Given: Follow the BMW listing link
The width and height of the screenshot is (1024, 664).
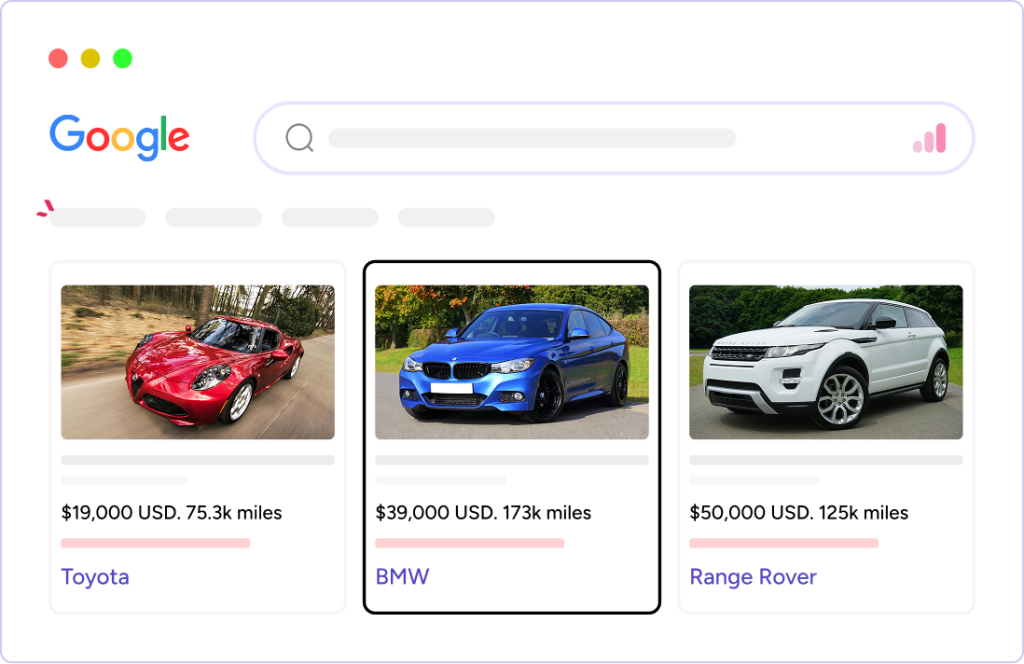Looking at the screenshot, I should [402, 577].
